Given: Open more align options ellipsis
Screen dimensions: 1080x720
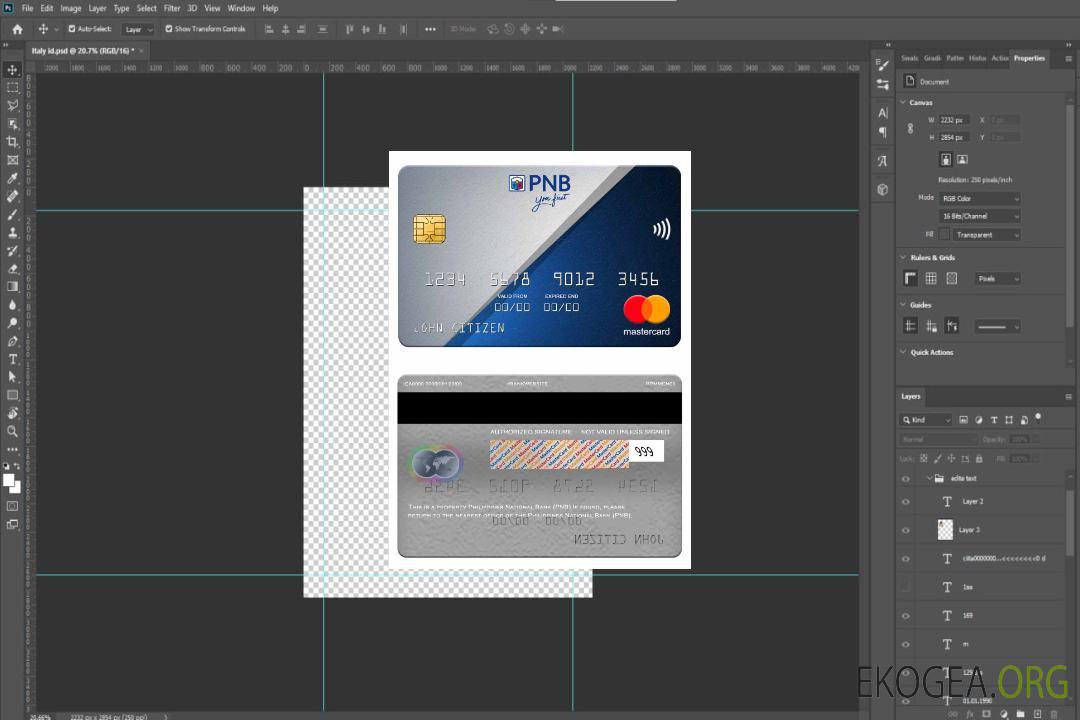Looking at the screenshot, I should click(430, 29).
